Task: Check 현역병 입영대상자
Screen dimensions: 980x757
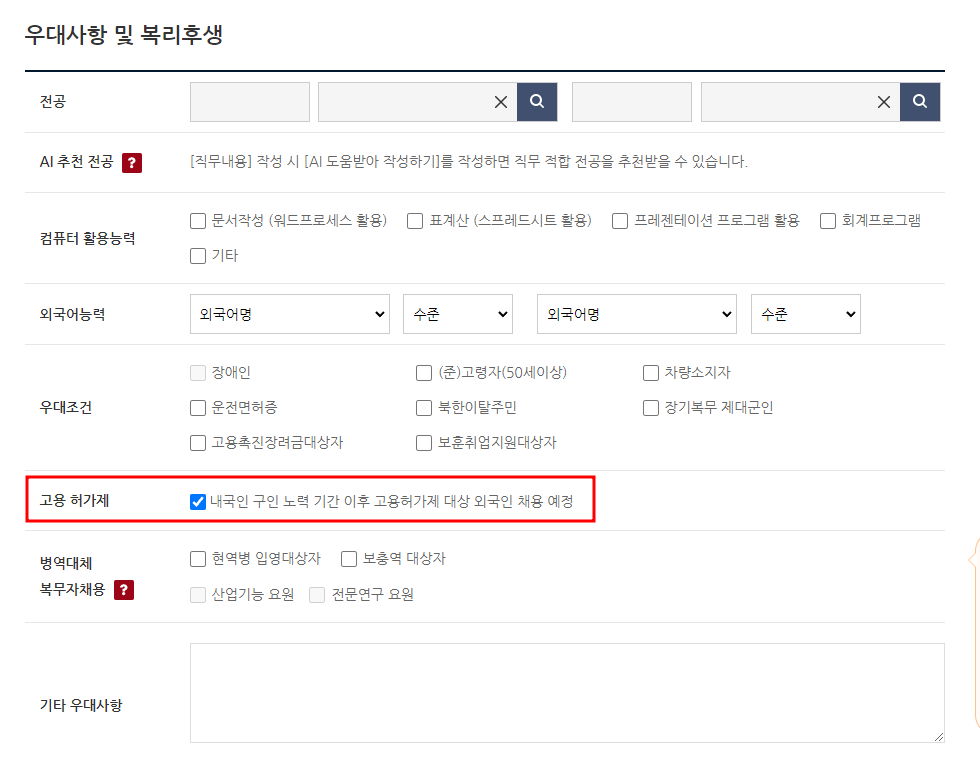Action: click(197, 558)
